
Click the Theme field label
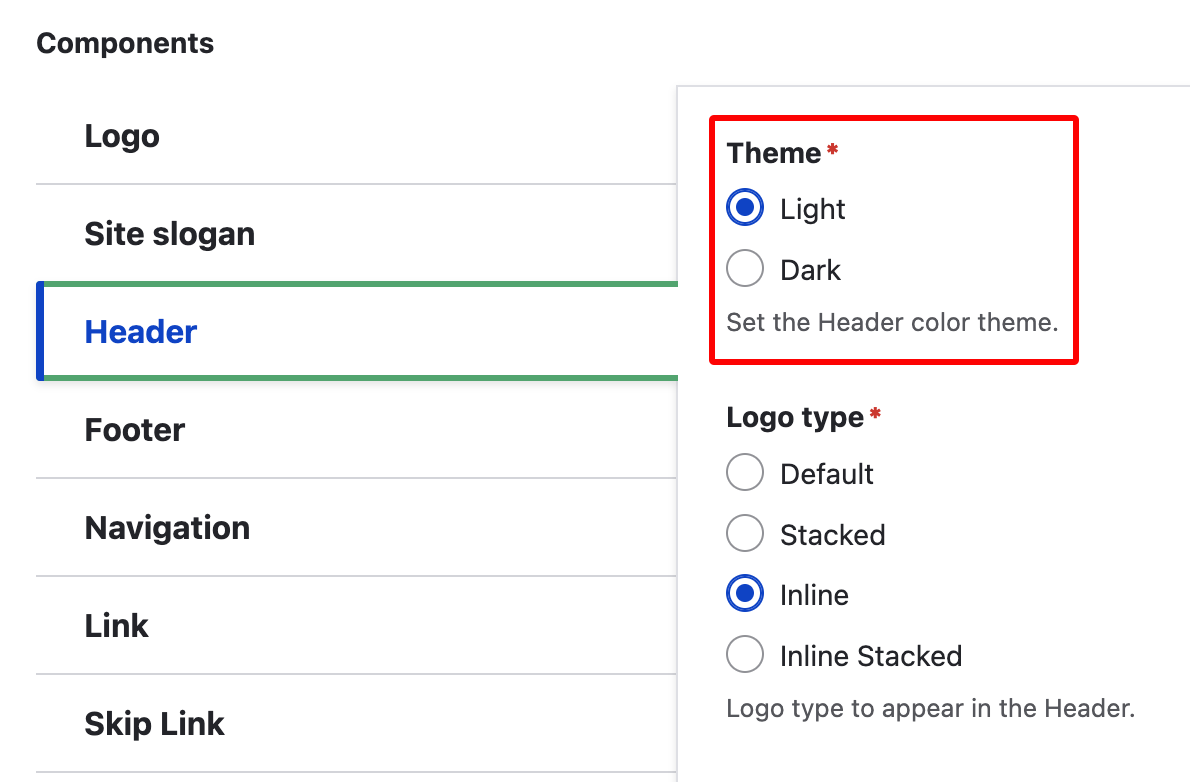click(x=773, y=153)
